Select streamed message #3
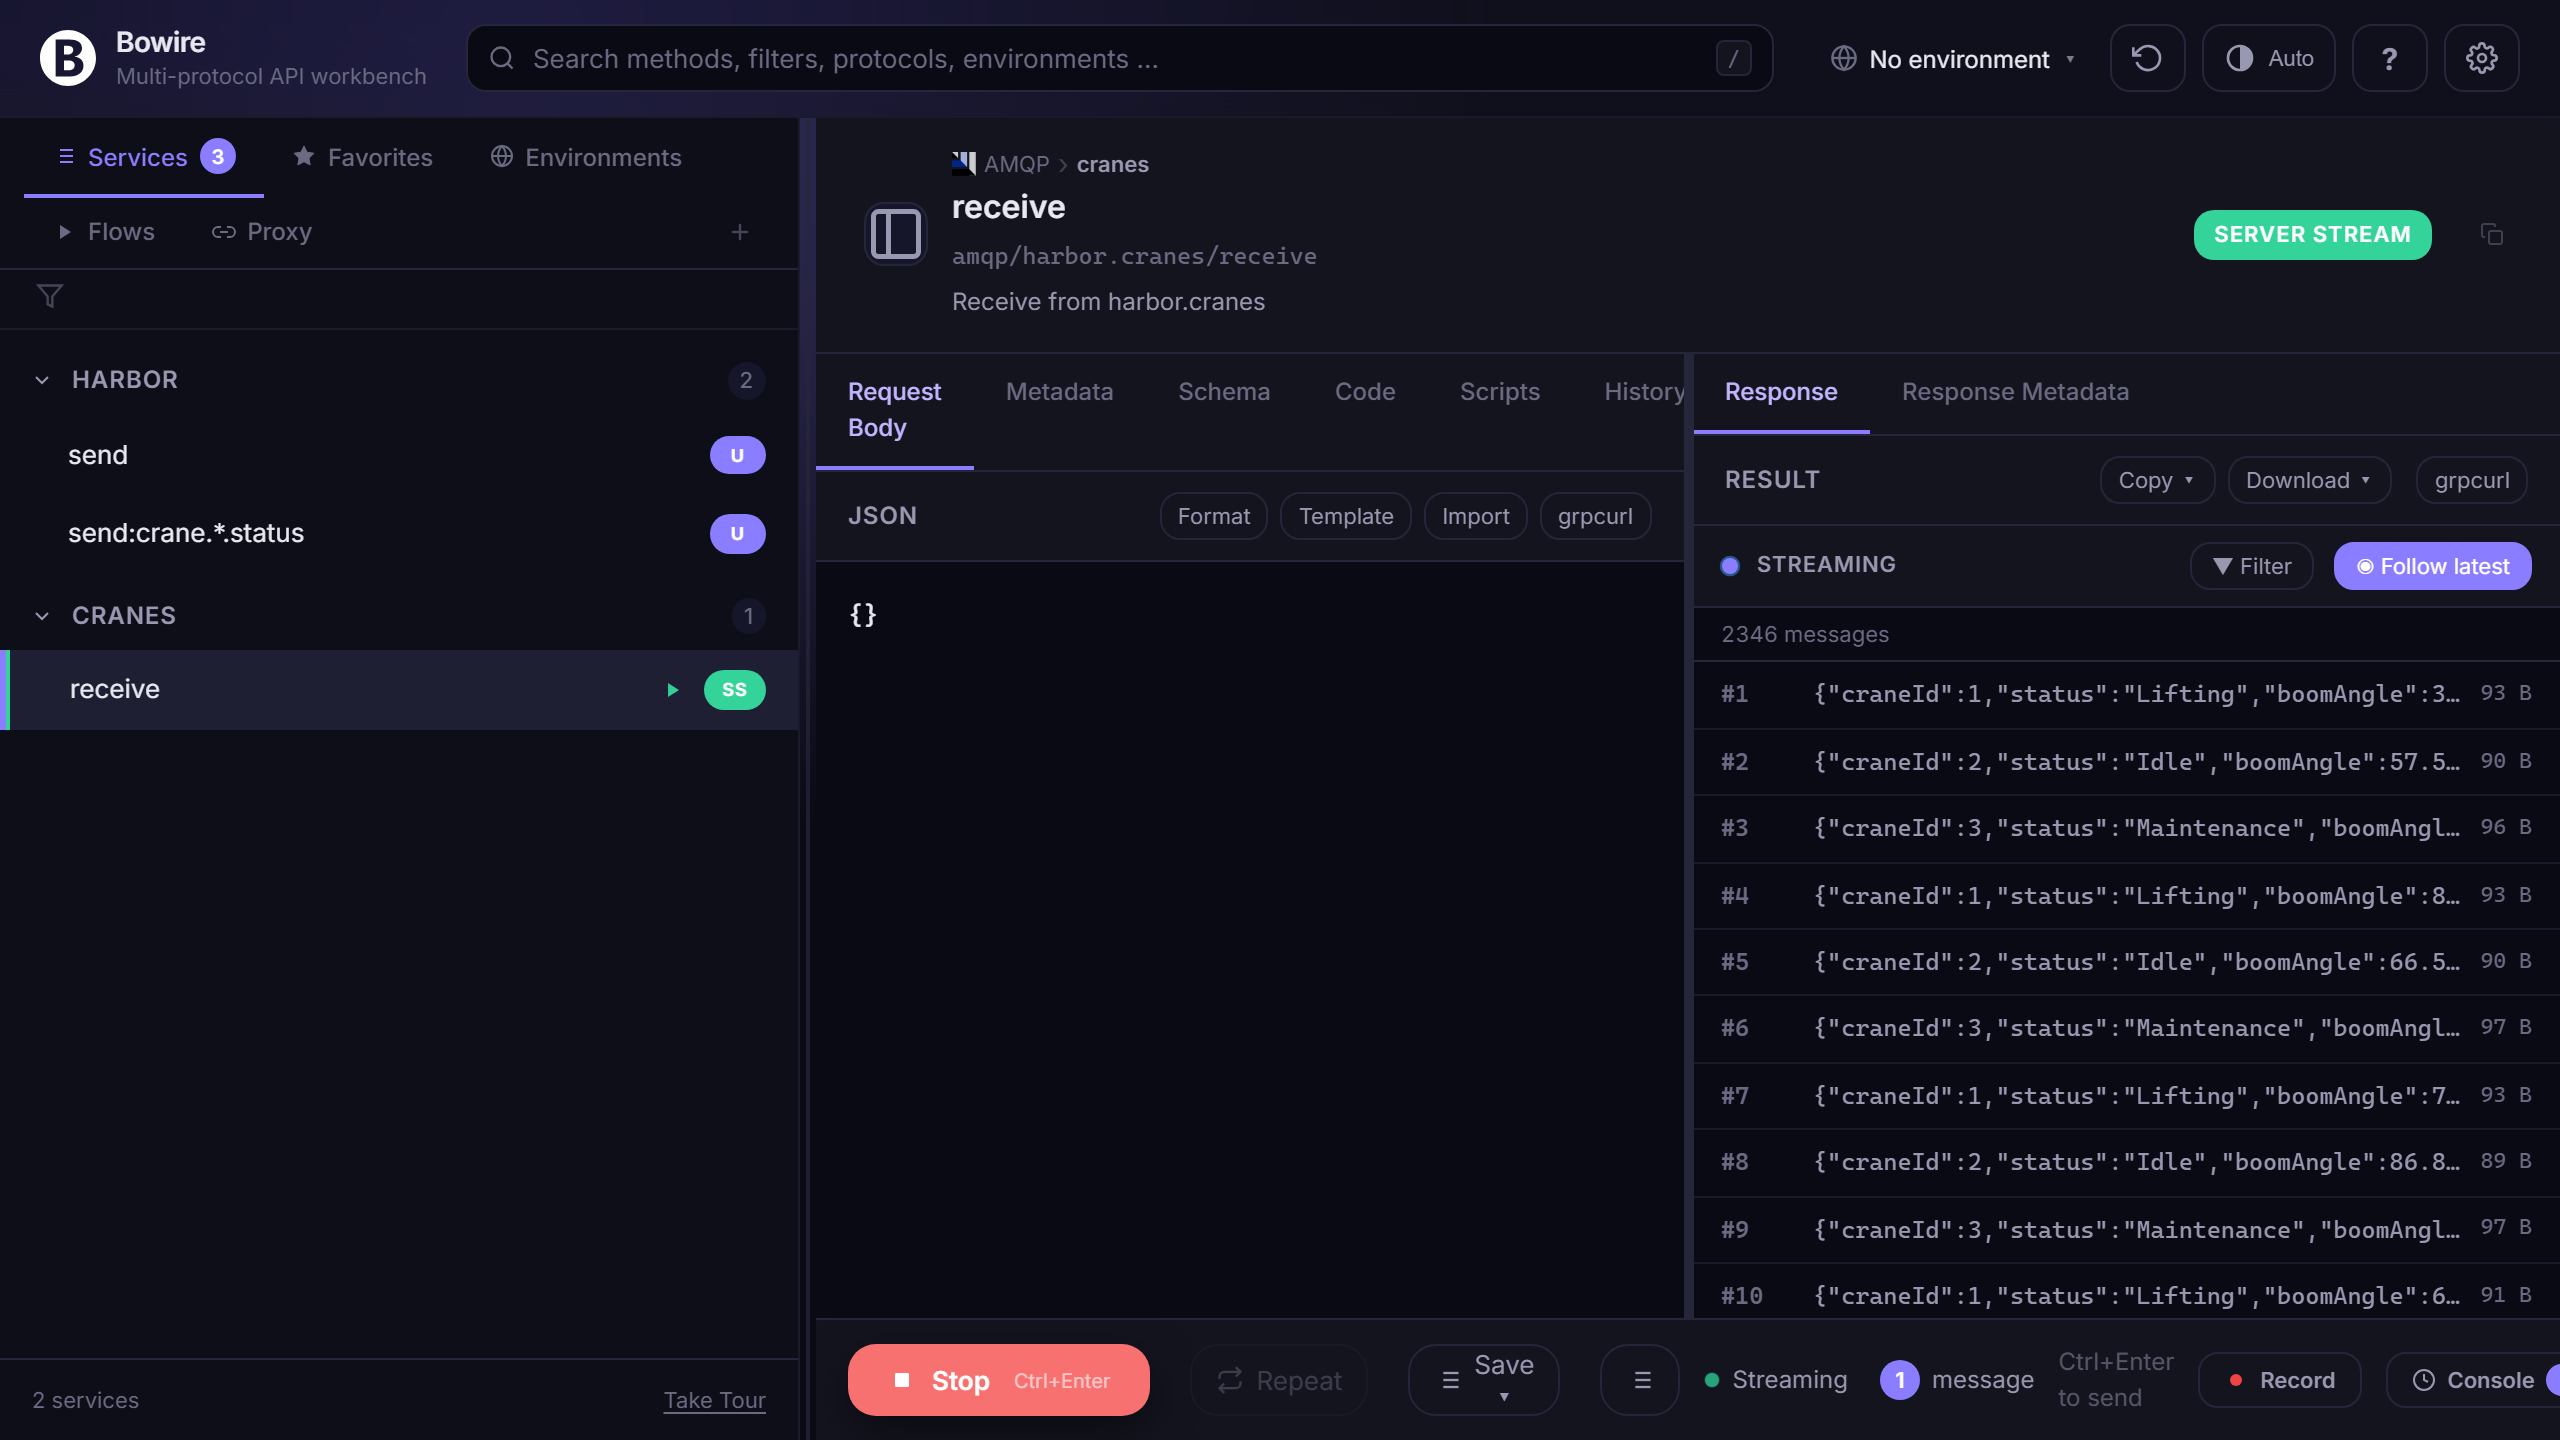 2126,828
